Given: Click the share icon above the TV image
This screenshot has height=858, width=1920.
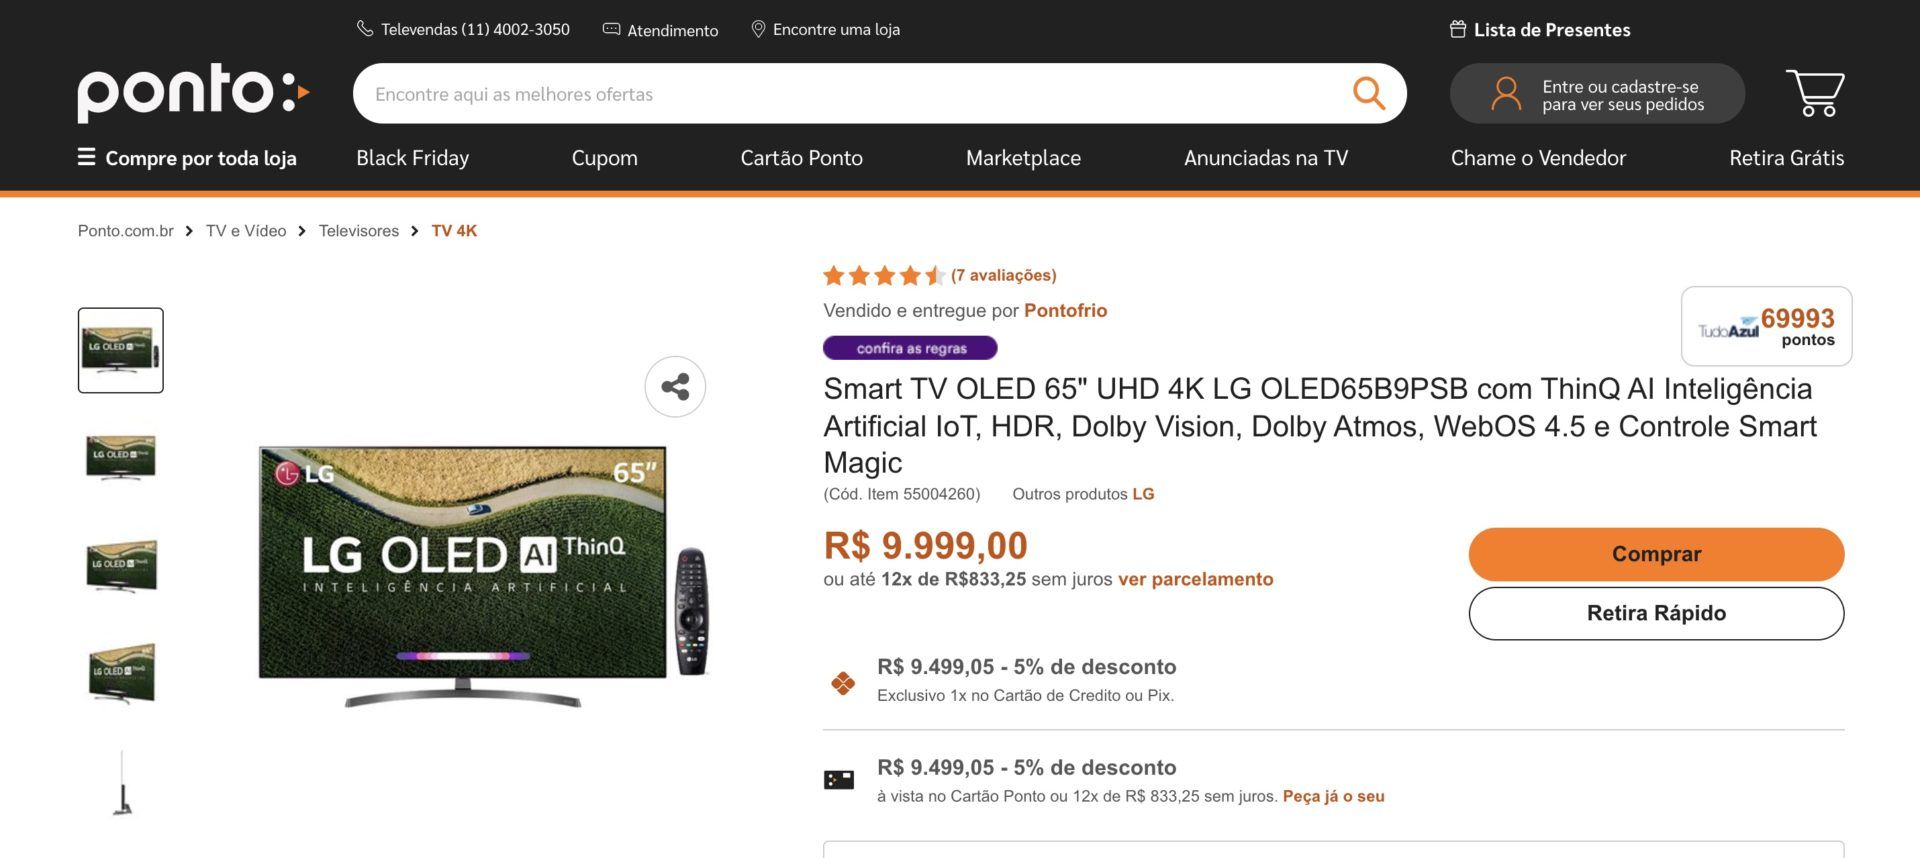Looking at the screenshot, I should (675, 387).
